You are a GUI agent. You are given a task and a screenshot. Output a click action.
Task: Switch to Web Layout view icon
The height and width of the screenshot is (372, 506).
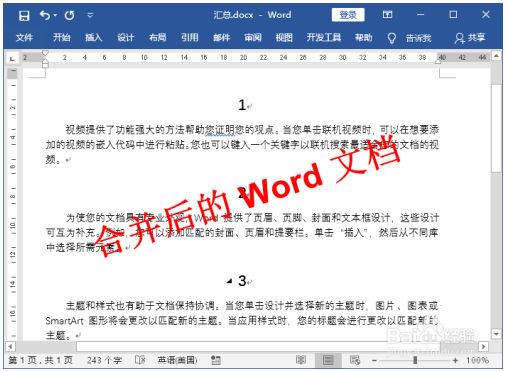(355, 360)
